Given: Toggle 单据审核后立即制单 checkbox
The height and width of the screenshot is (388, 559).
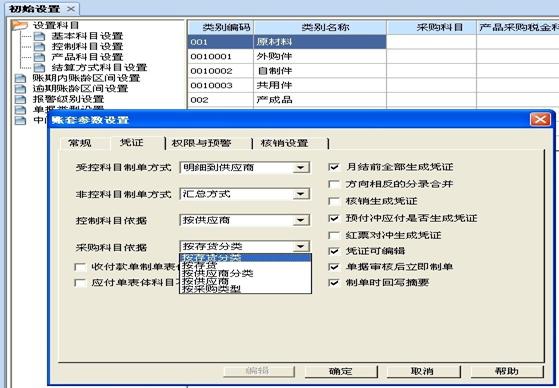Looking at the screenshot, I should pyautogui.click(x=334, y=267).
